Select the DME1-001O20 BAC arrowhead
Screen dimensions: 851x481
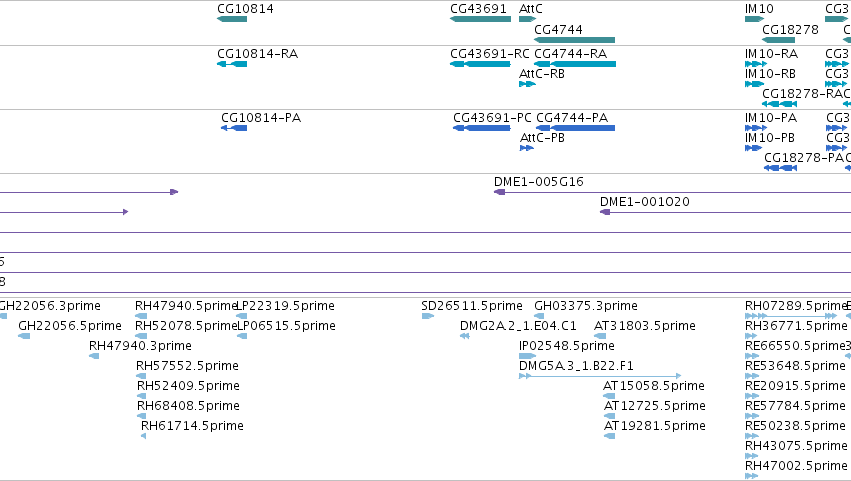click(x=605, y=212)
